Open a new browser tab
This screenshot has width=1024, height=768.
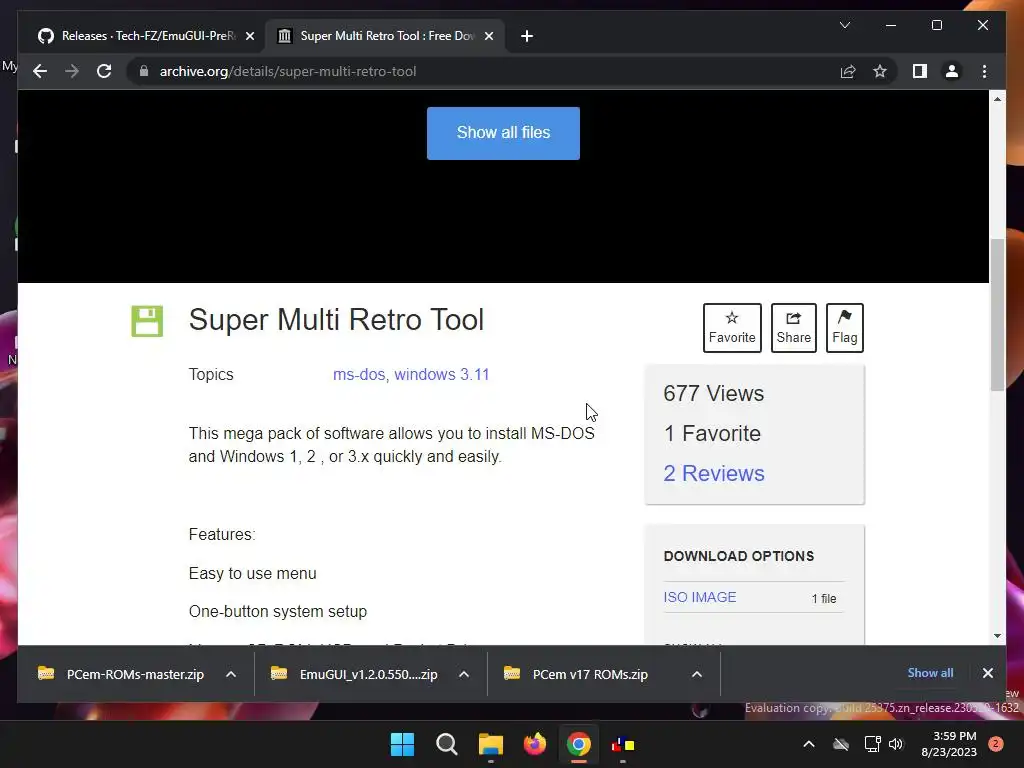coord(527,36)
